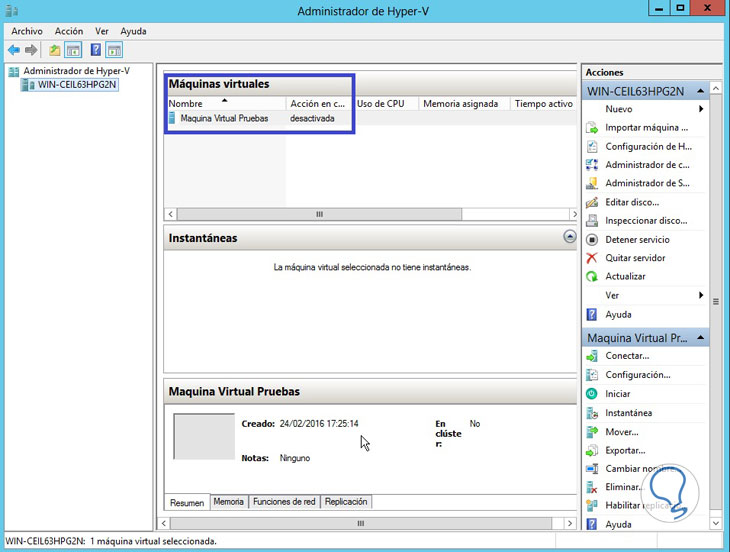The height and width of the screenshot is (552, 730).
Task: Click the Uso de CPU column header
Action: [386, 103]
